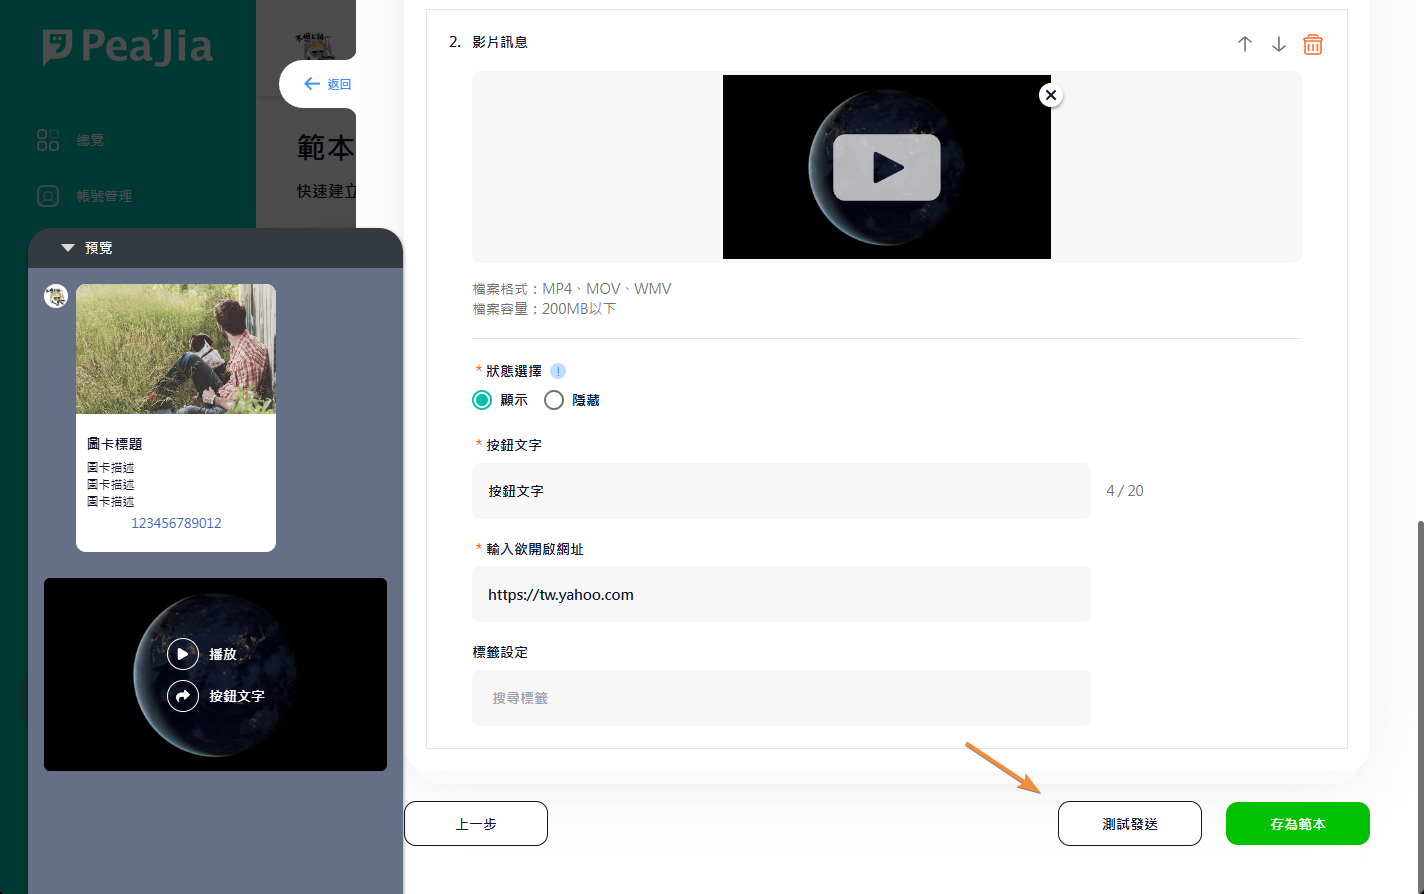
Task: Delete the video message with trash icon
Action: (1312, 44)
